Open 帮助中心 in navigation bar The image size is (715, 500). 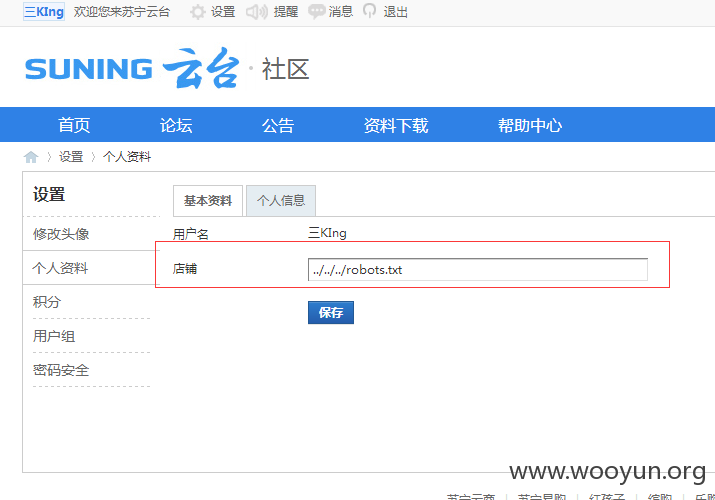coord(530,125)
